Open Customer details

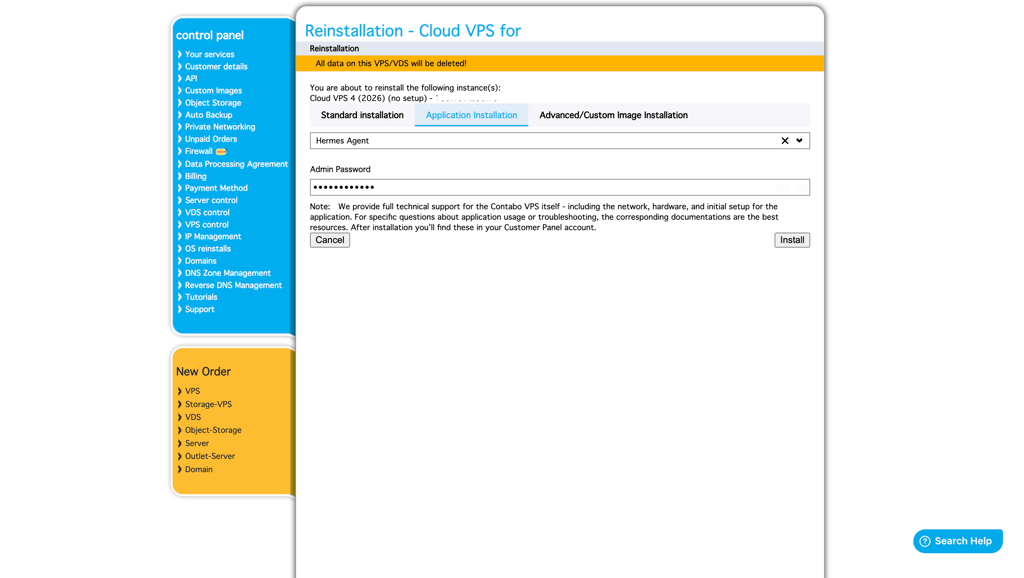[216, 67]
